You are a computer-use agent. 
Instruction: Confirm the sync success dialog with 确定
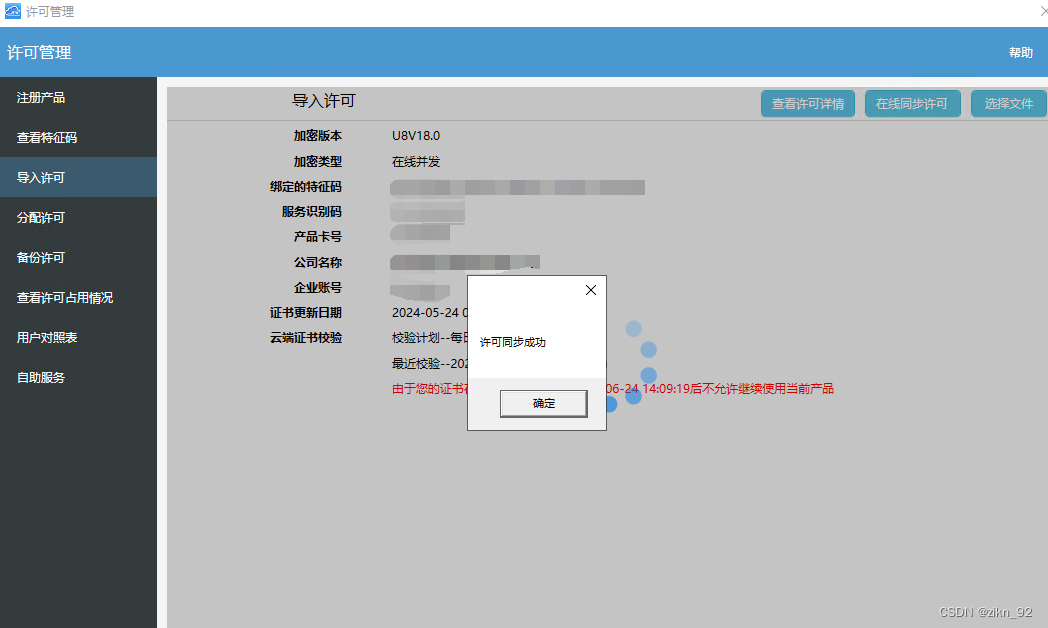543,403
